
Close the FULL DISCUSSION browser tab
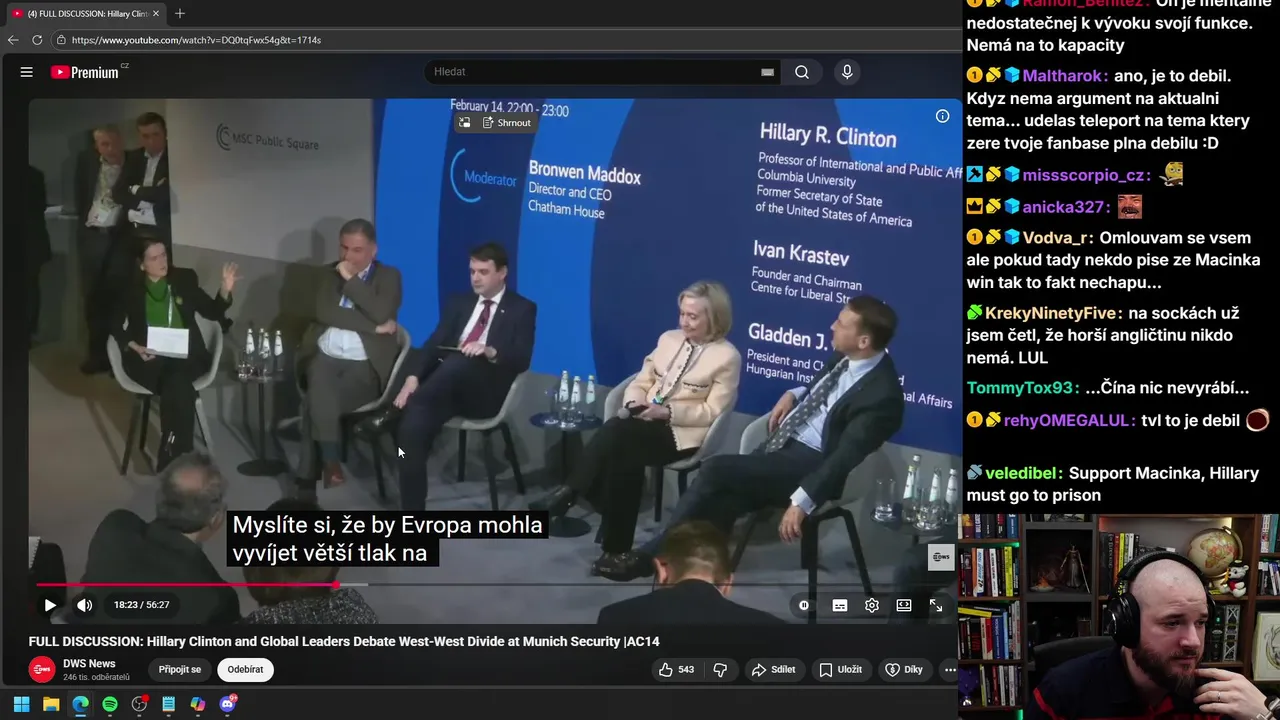(156, 14)
